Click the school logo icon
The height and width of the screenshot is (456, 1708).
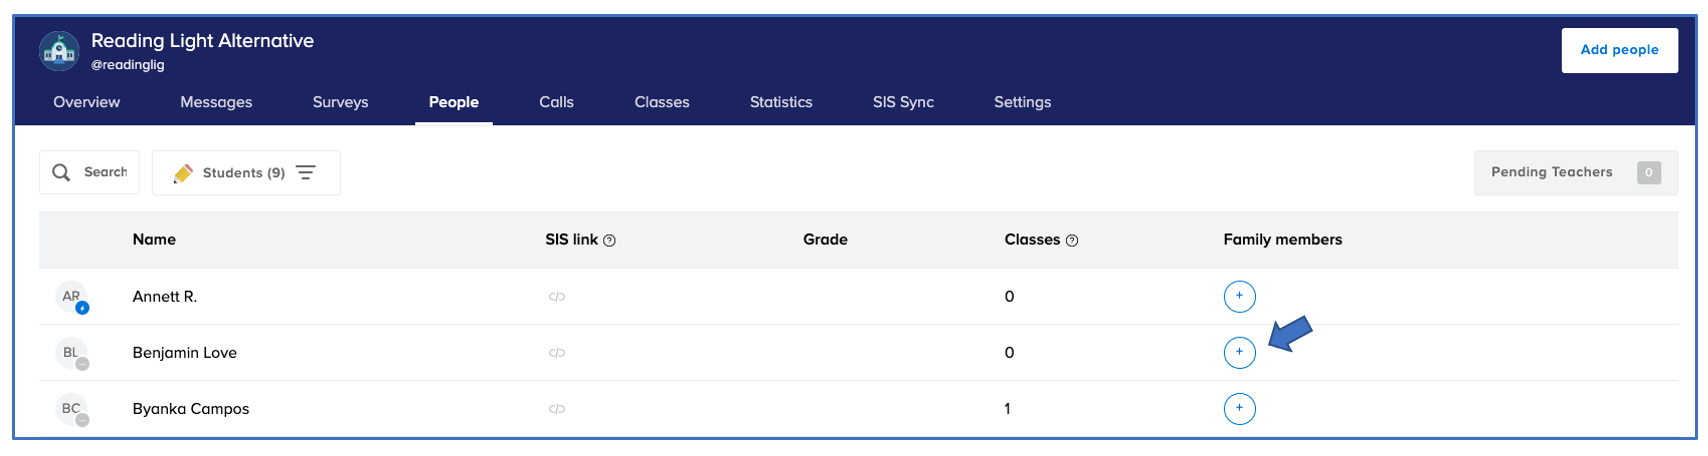[59, 51]
